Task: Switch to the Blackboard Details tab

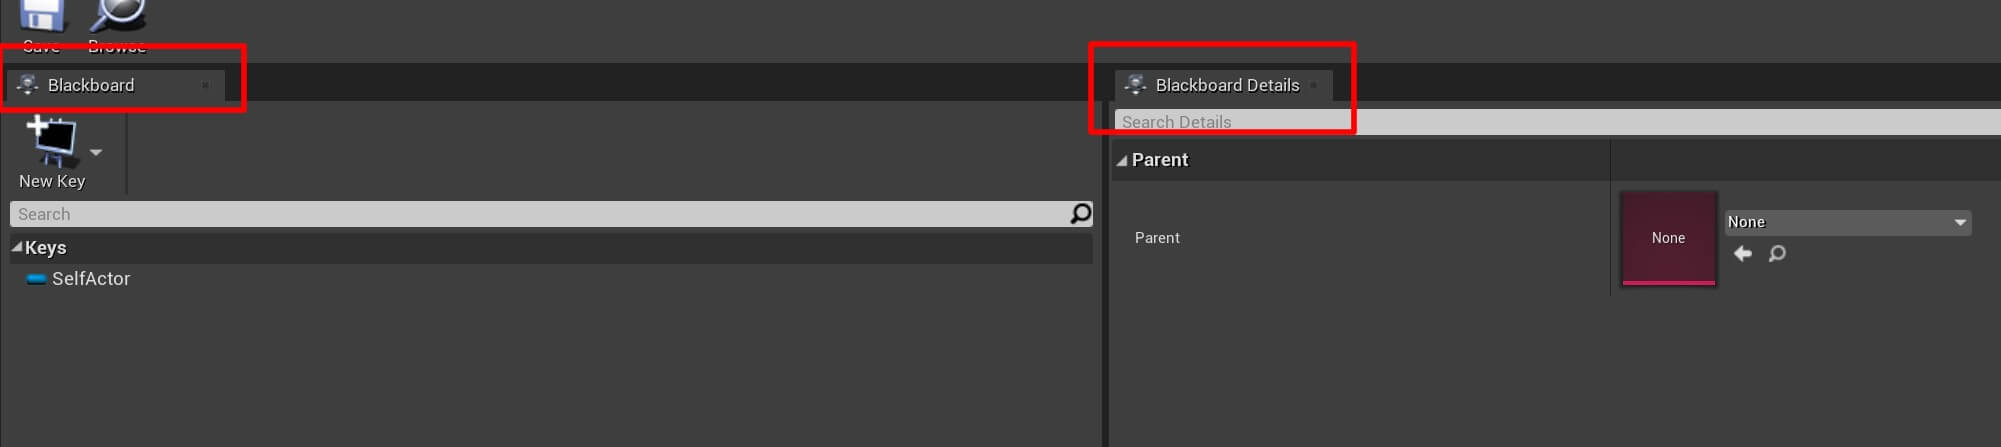Action: point(1227,85)
